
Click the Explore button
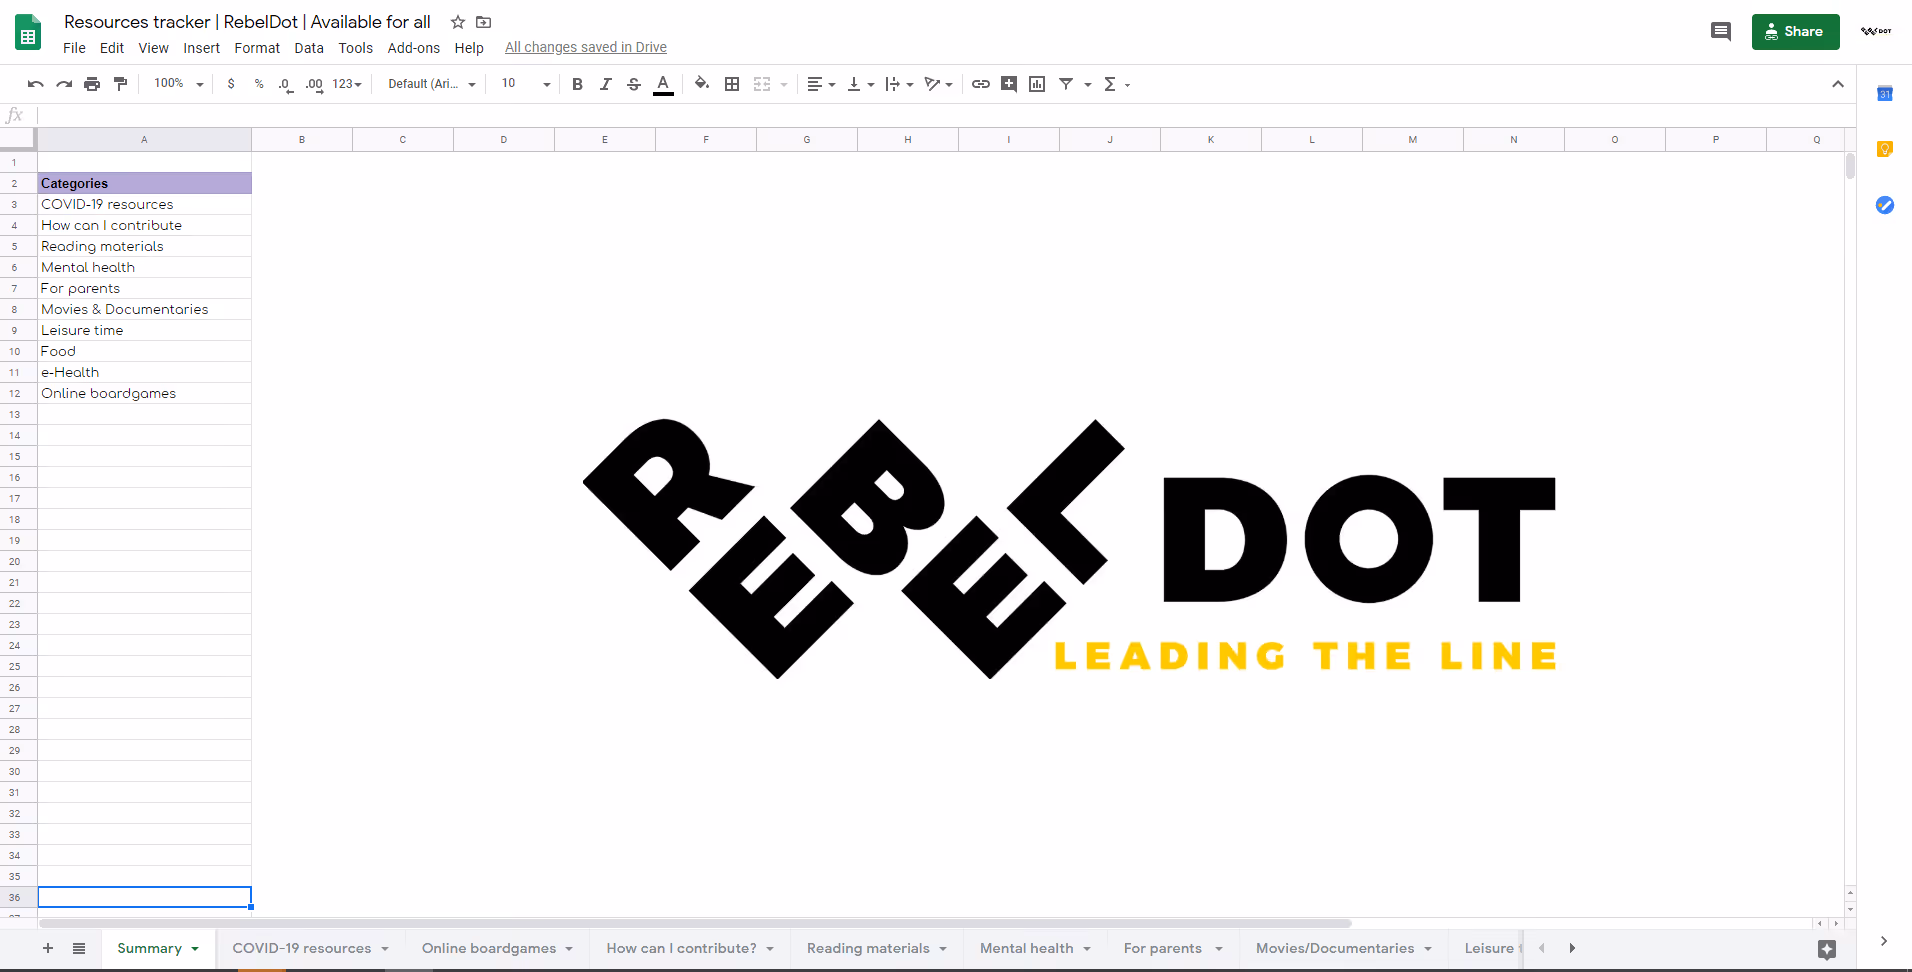(x=1827, y=949)
